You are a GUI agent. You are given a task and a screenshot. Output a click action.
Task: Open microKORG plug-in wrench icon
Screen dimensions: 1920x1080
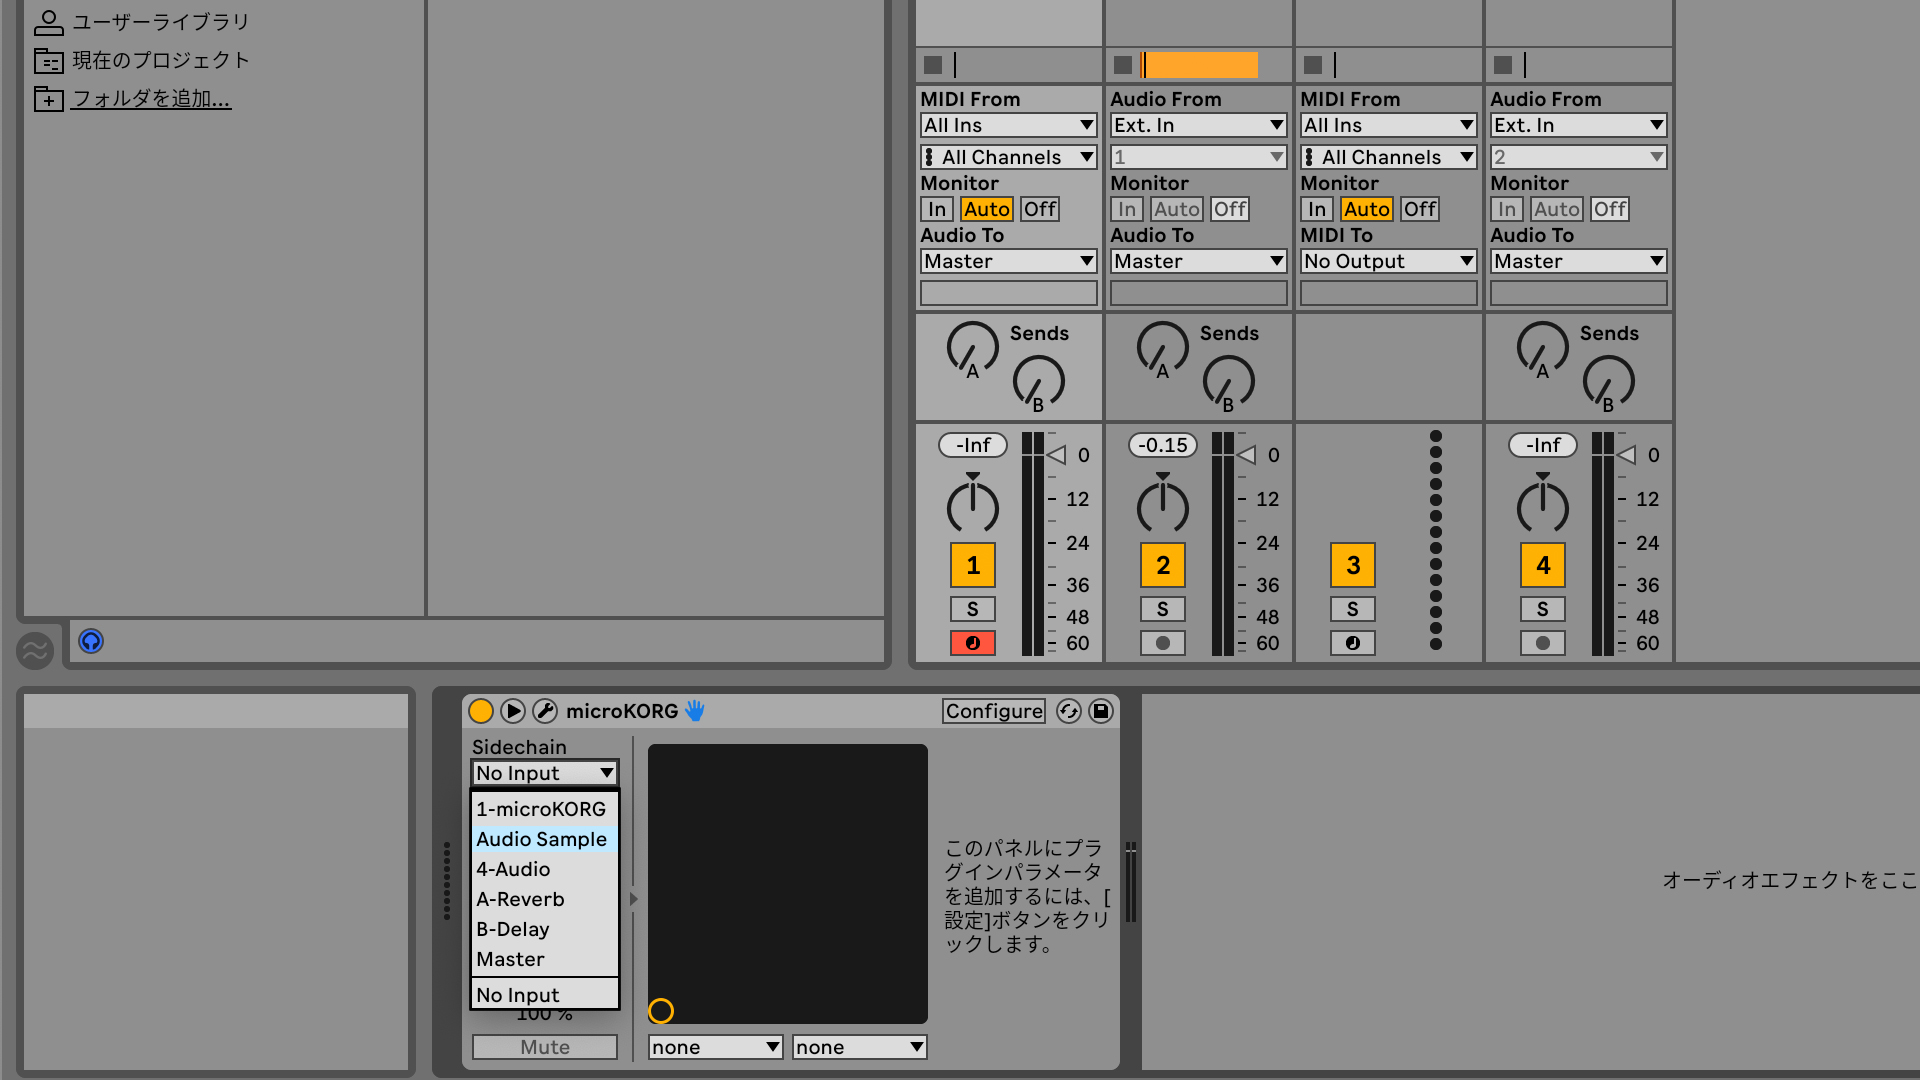(x=545, y=711)
